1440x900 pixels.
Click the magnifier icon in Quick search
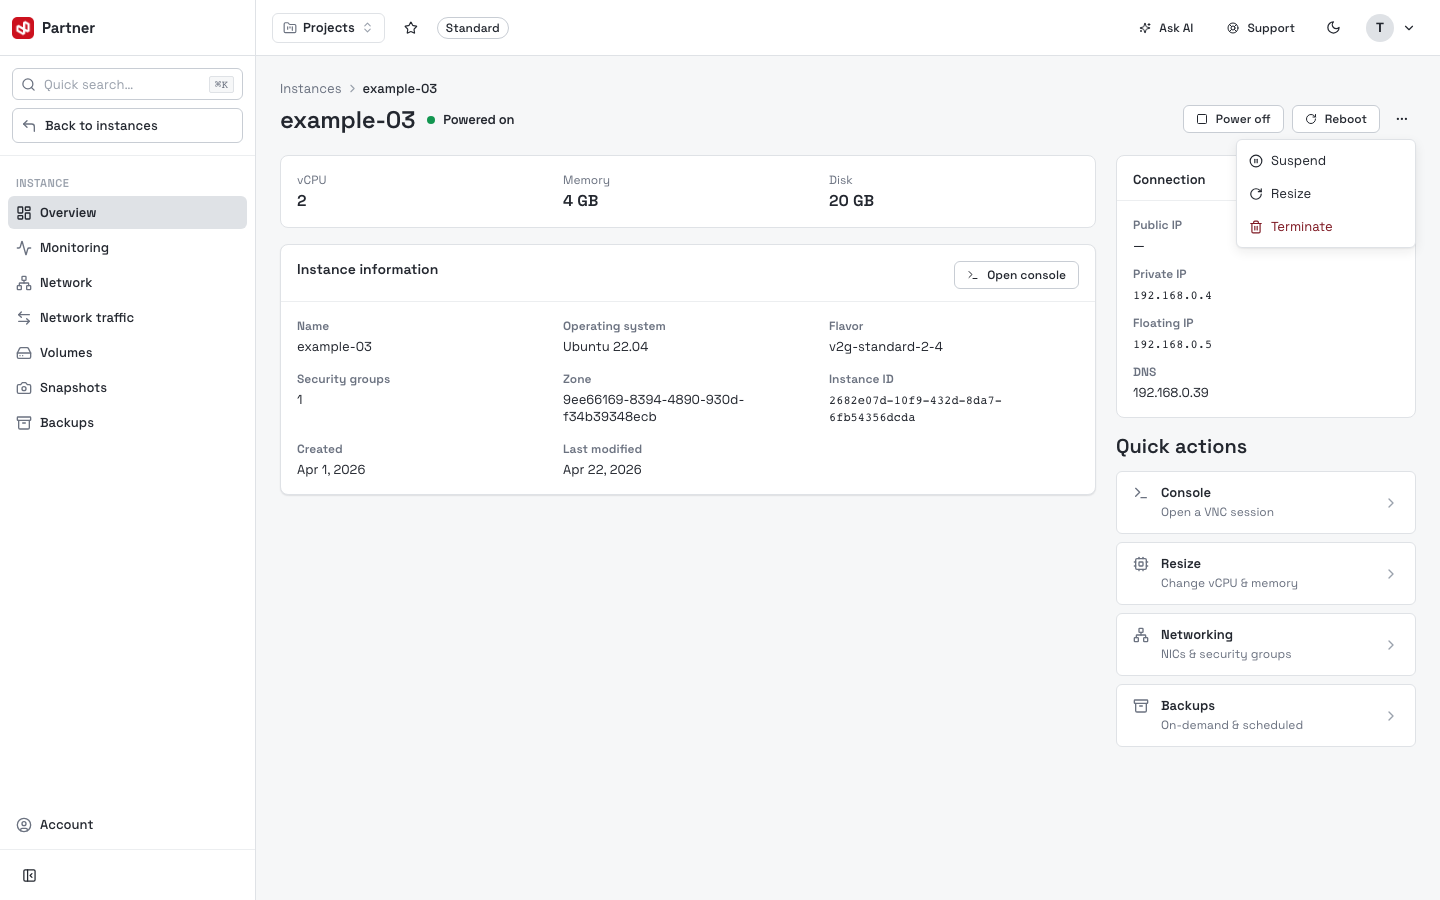[29, 85]
